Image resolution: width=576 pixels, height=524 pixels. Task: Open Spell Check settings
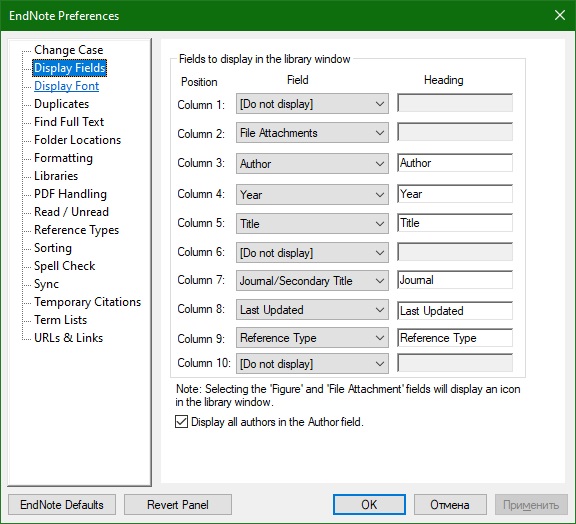click(x=64, y=266)
